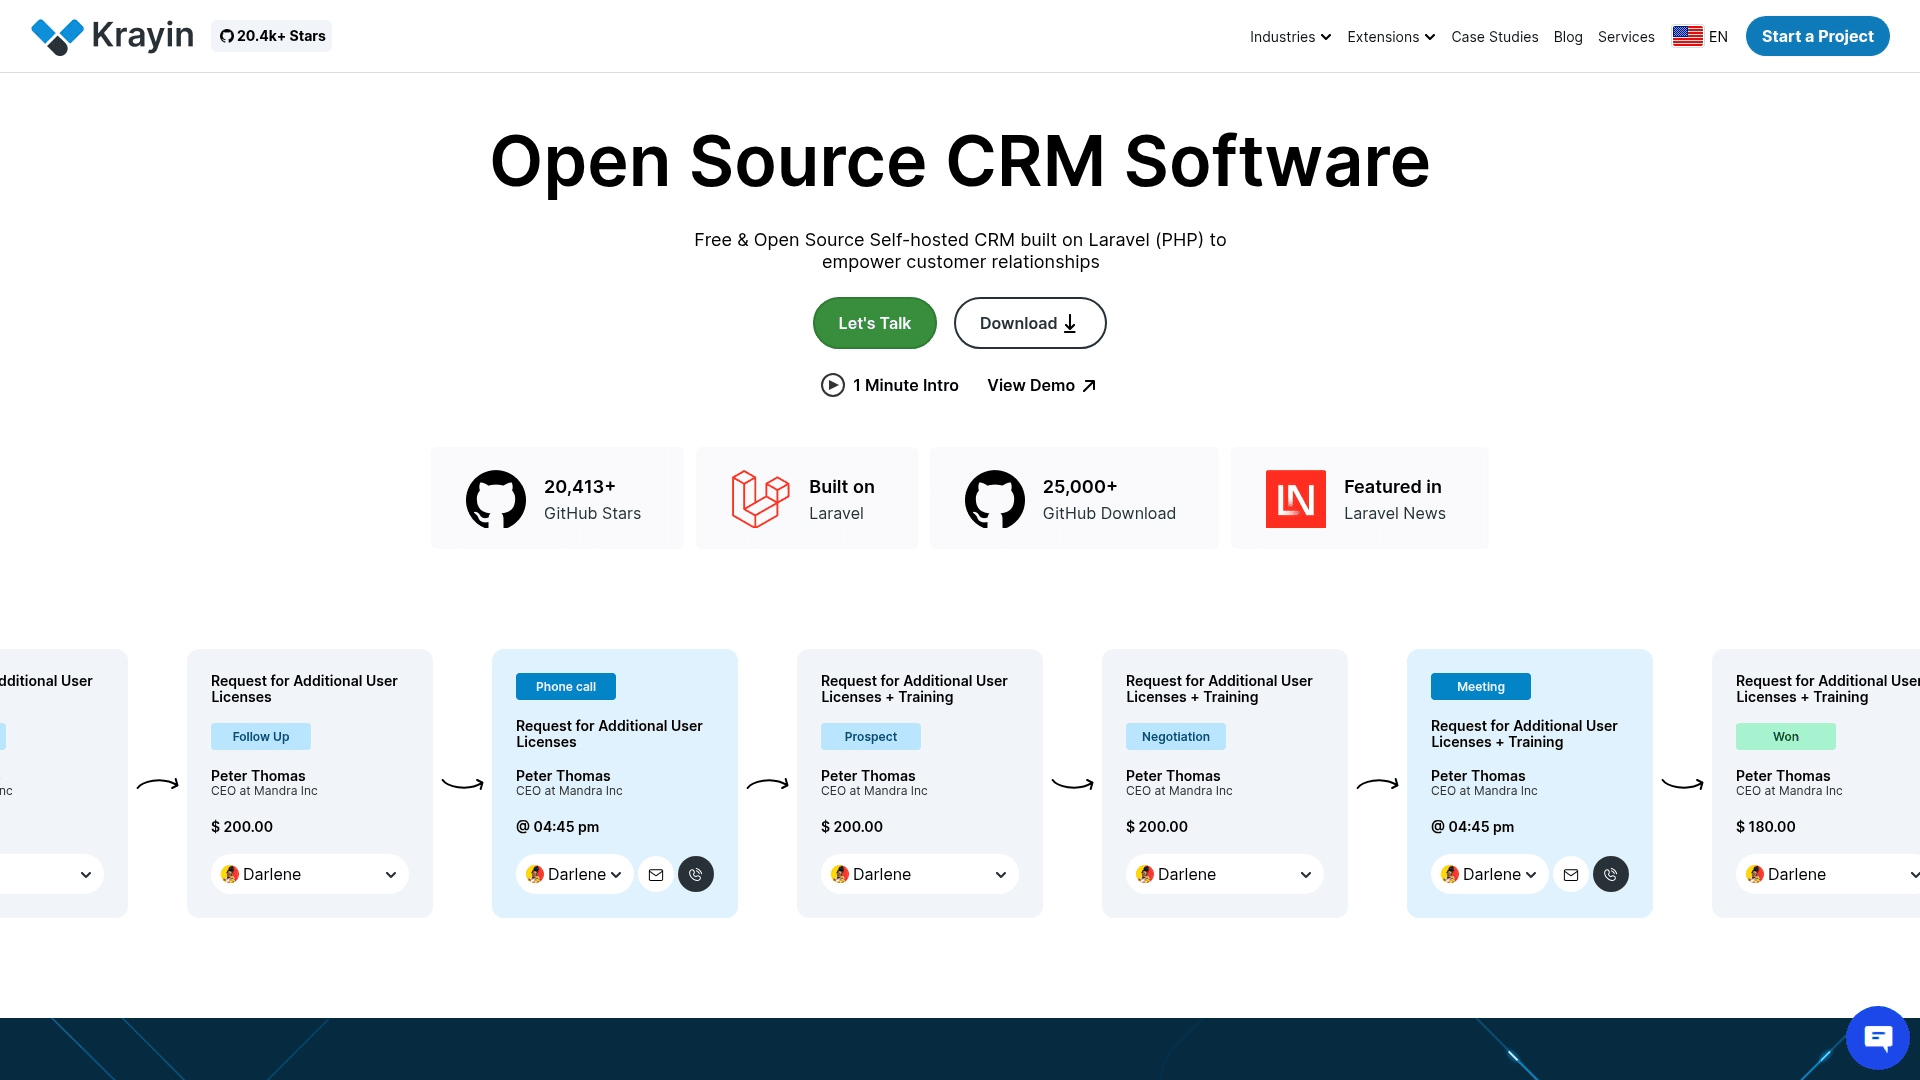Click the Start a Project button
The height and width of the screenshot is (1080, 1920).
(1817, 36)
